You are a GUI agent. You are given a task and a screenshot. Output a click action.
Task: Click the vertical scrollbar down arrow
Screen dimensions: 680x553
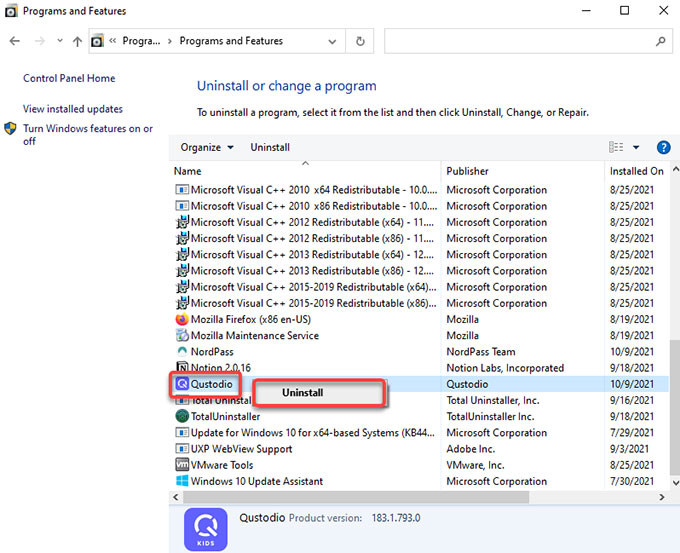coord(675,482)
